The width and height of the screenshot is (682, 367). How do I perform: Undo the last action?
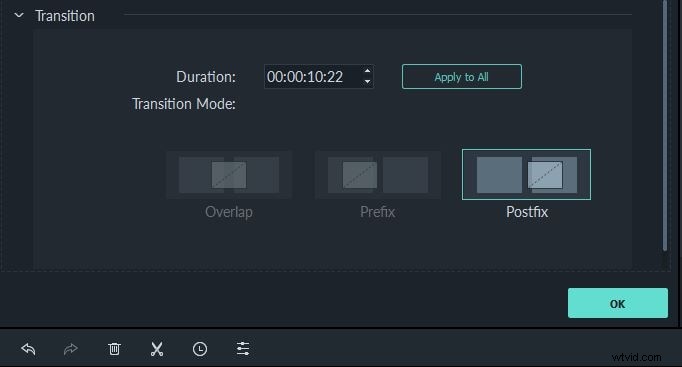pyautogui.click(x=28, y=349)
